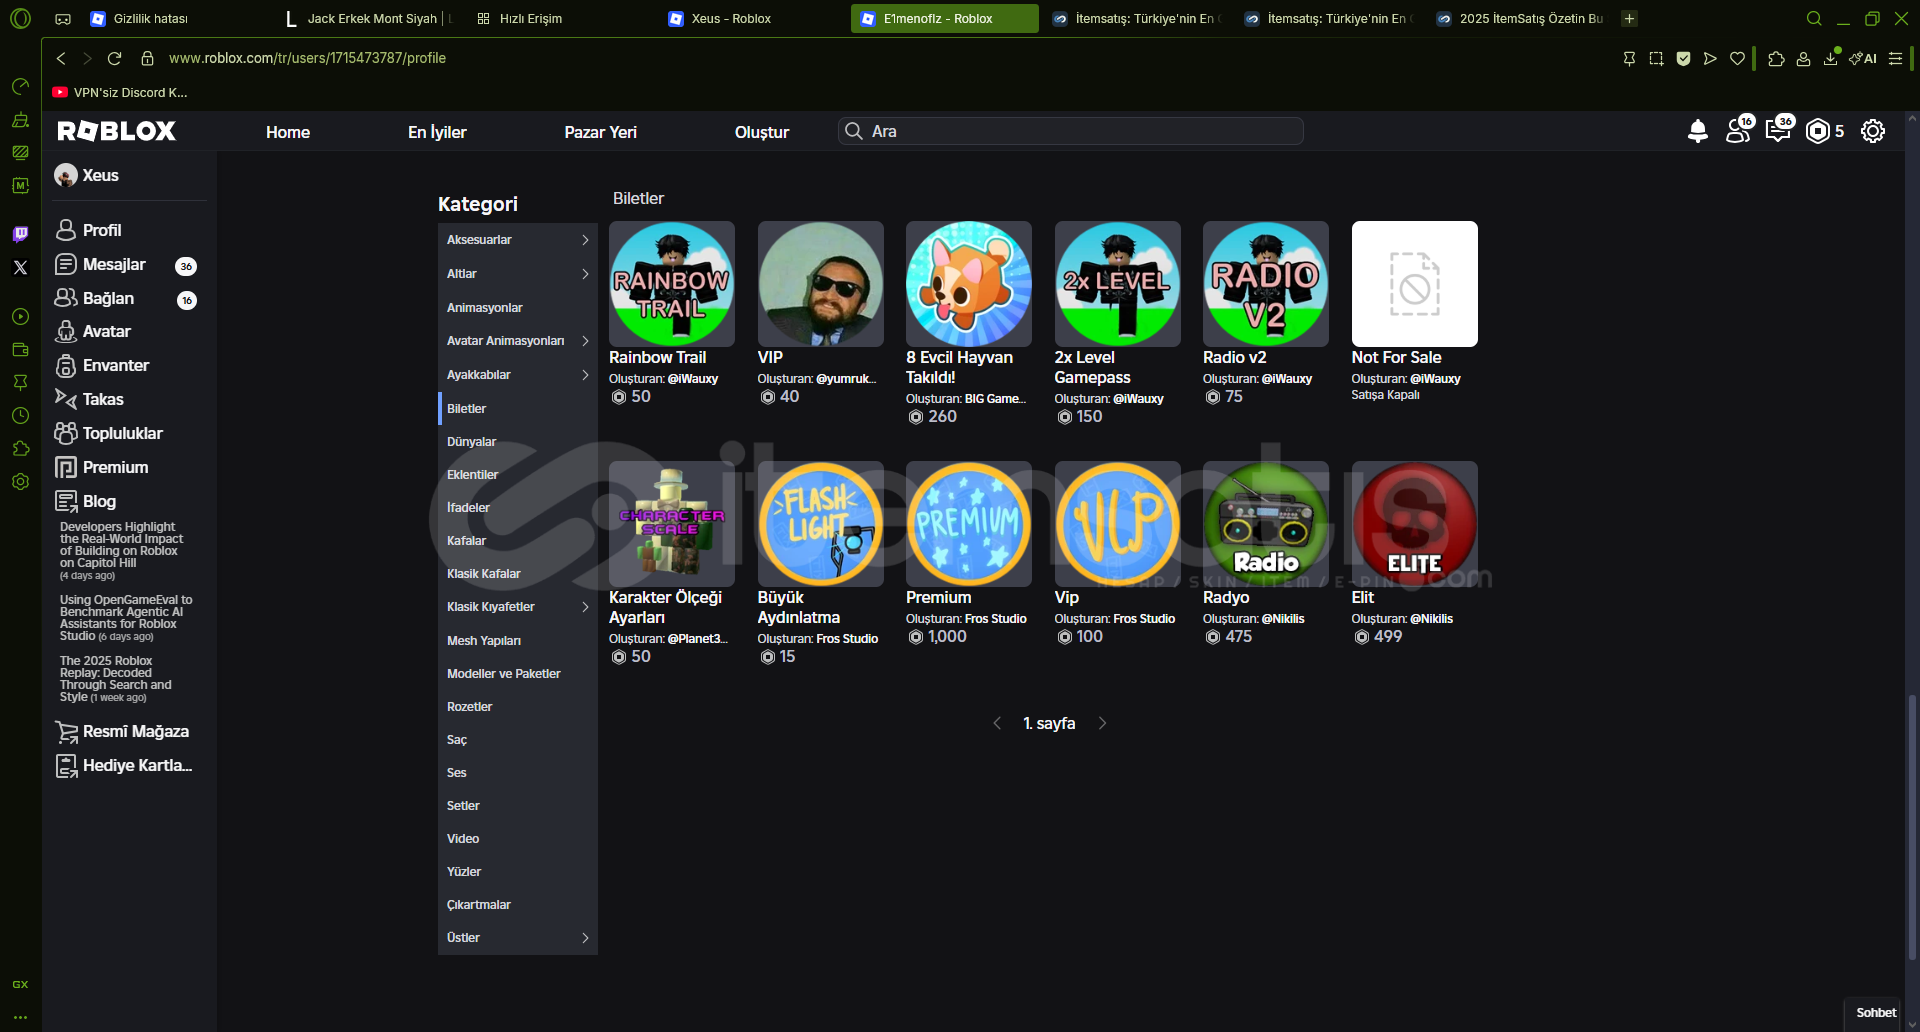Open browser extensions cube icon

coord(1776,58)
